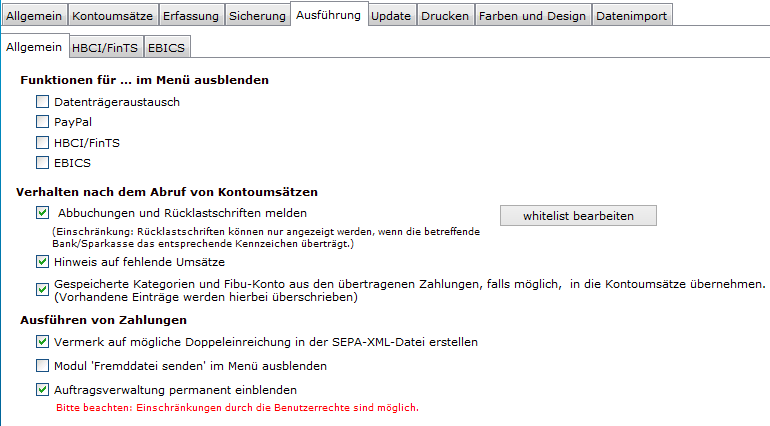Uncheck Abbuchungen und Rücklastschriften melden
Viewport: 770px width, 426px height.
point(42,213)
